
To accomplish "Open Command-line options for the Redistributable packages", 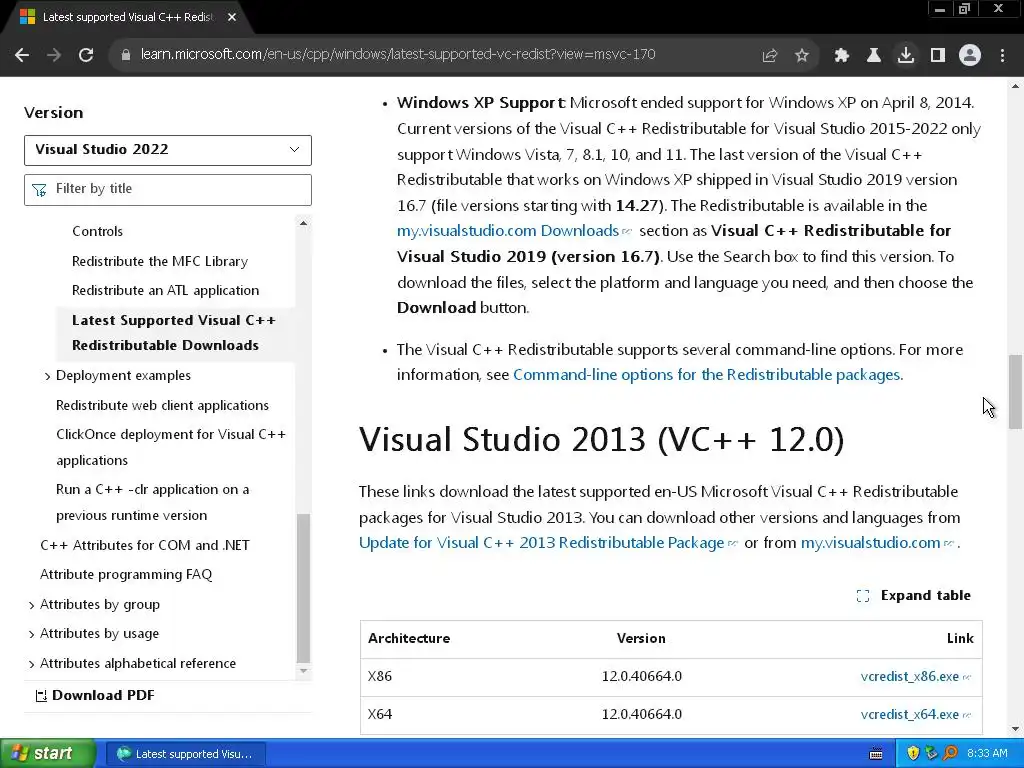I will [707, 375].
